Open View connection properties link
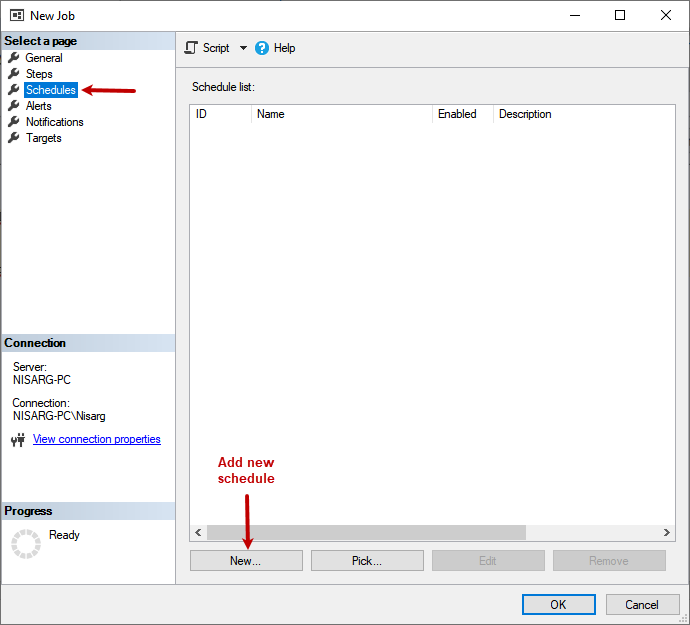Screen dimensions: 690x625 pos(96,439)
